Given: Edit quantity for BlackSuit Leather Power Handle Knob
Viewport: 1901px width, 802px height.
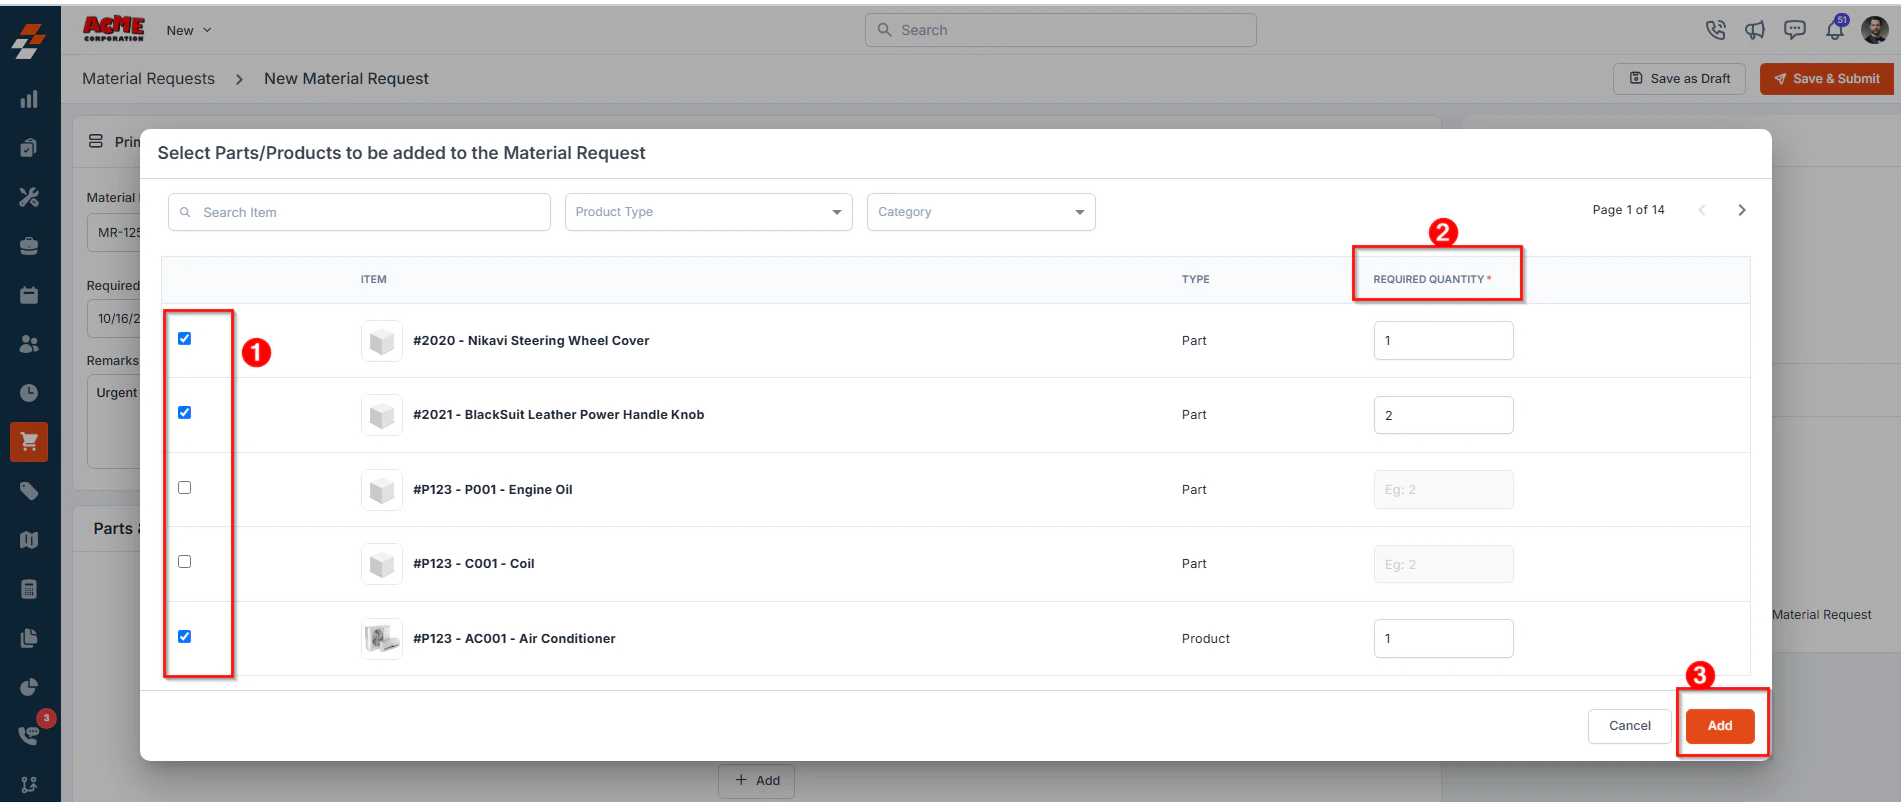Looking at the screenshot, I should coord(1443,415).
